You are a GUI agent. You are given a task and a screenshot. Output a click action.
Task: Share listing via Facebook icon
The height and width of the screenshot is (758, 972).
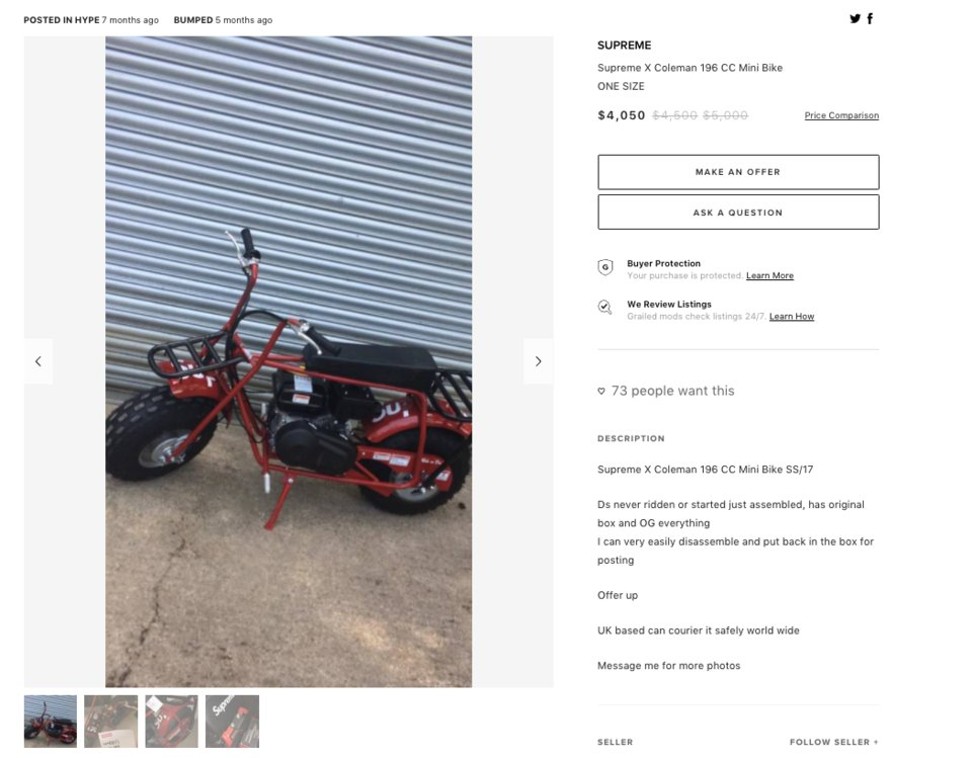tap(870, 19)
